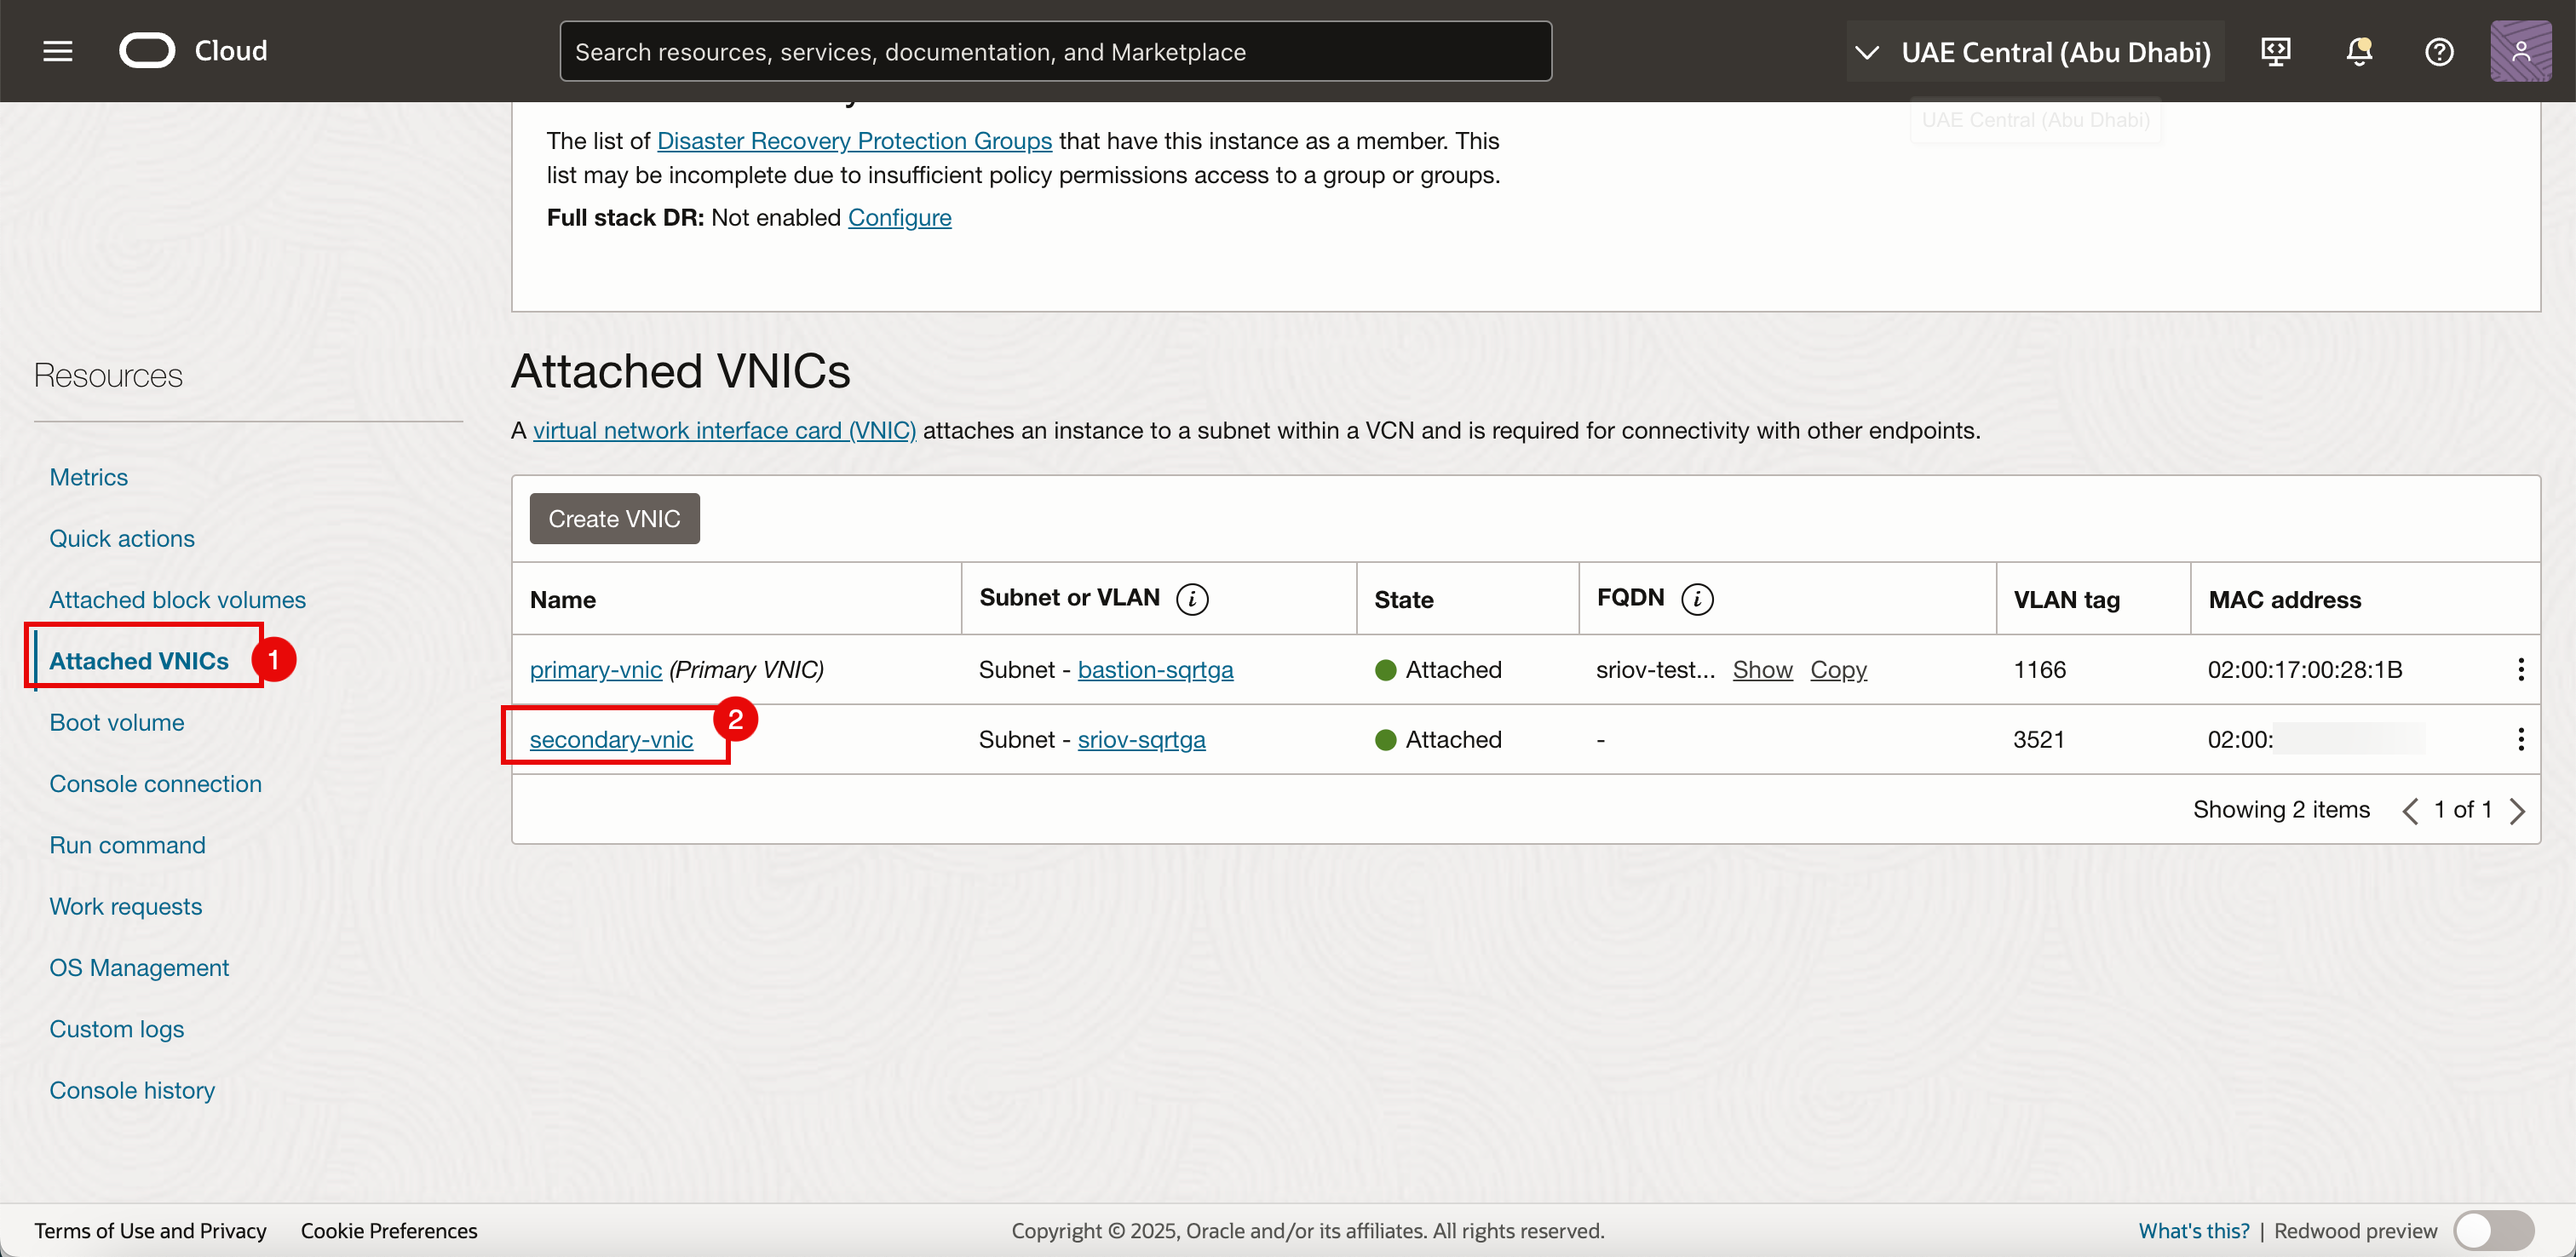Open actions menu for secondary-vnic row

point(2520,739)
